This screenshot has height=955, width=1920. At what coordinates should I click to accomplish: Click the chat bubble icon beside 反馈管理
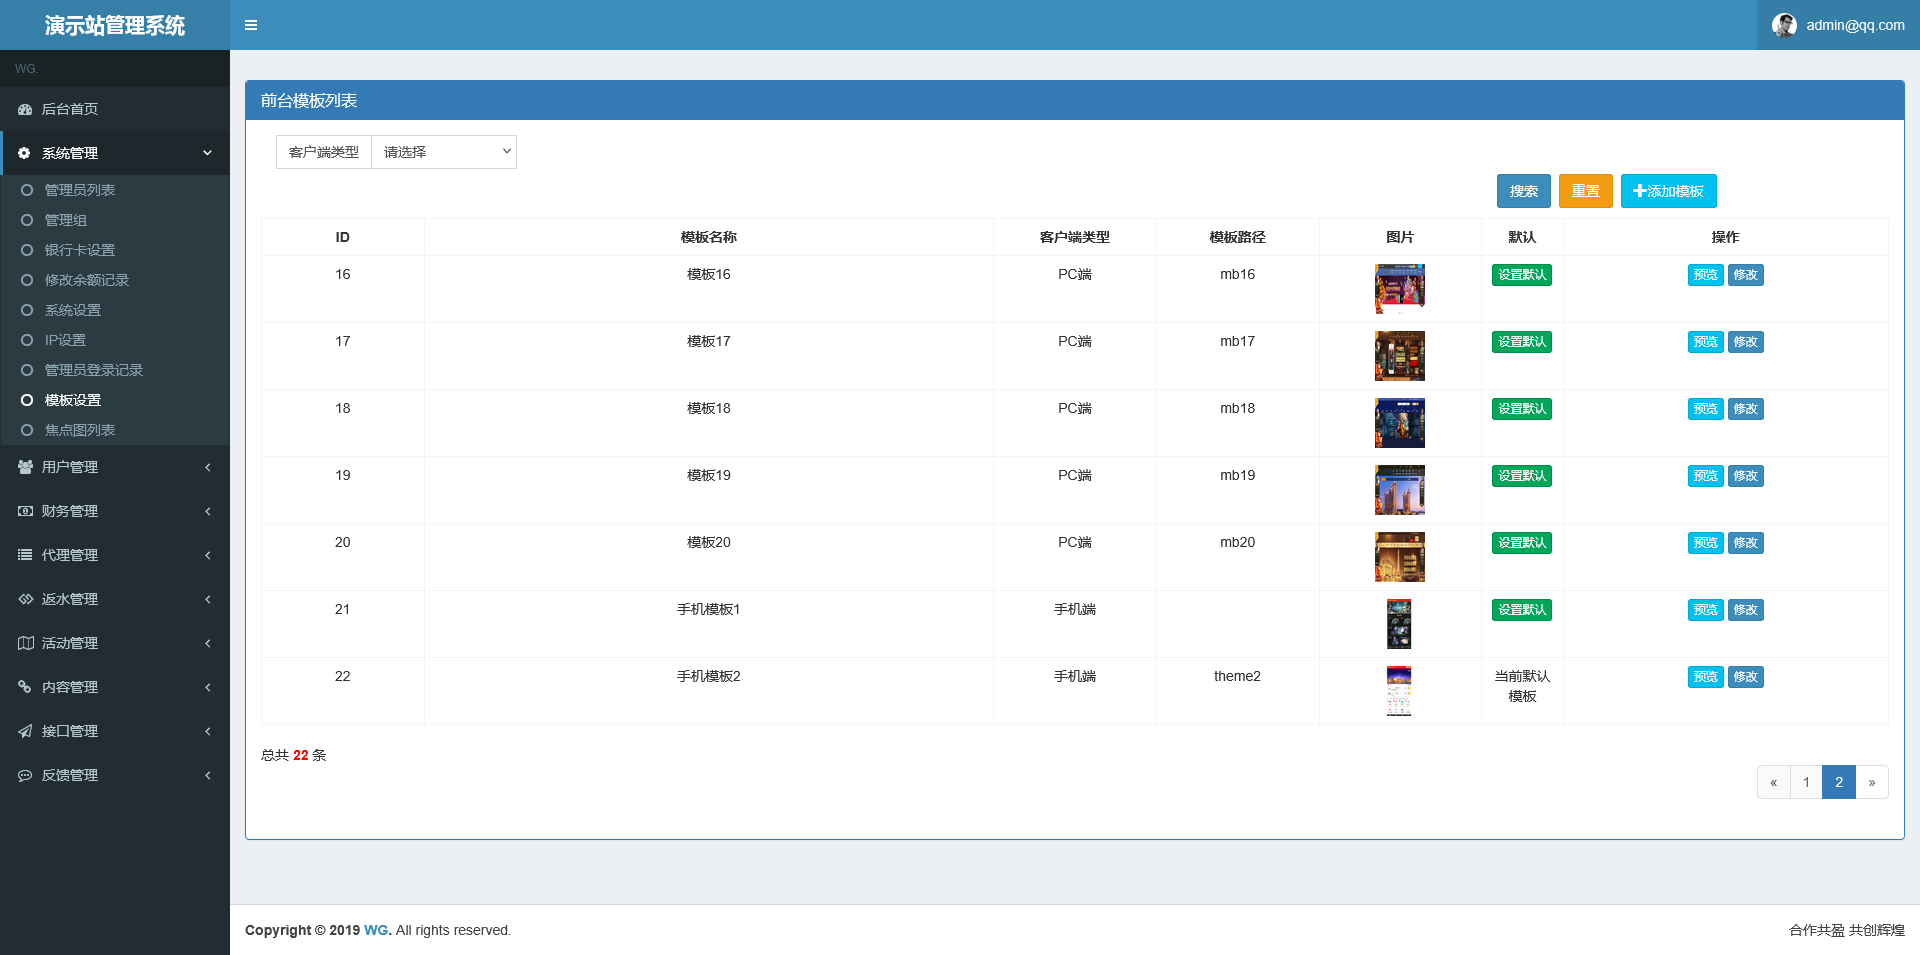(x=25, y=775)
